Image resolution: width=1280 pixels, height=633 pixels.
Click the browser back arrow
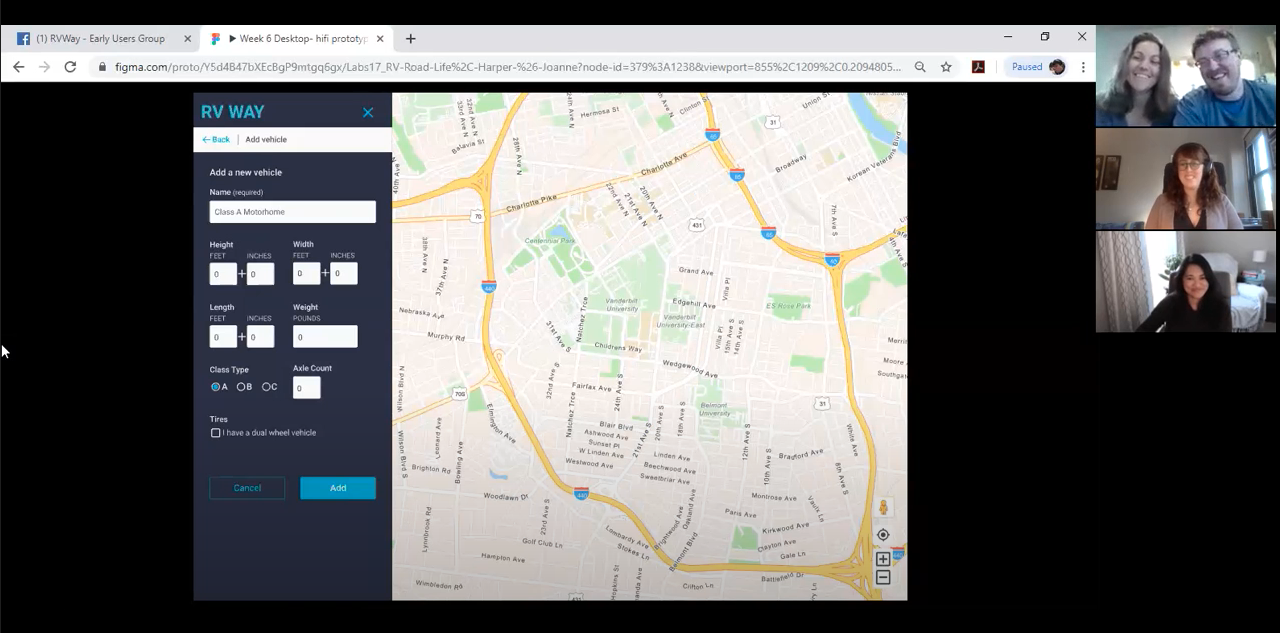point(19,67)
